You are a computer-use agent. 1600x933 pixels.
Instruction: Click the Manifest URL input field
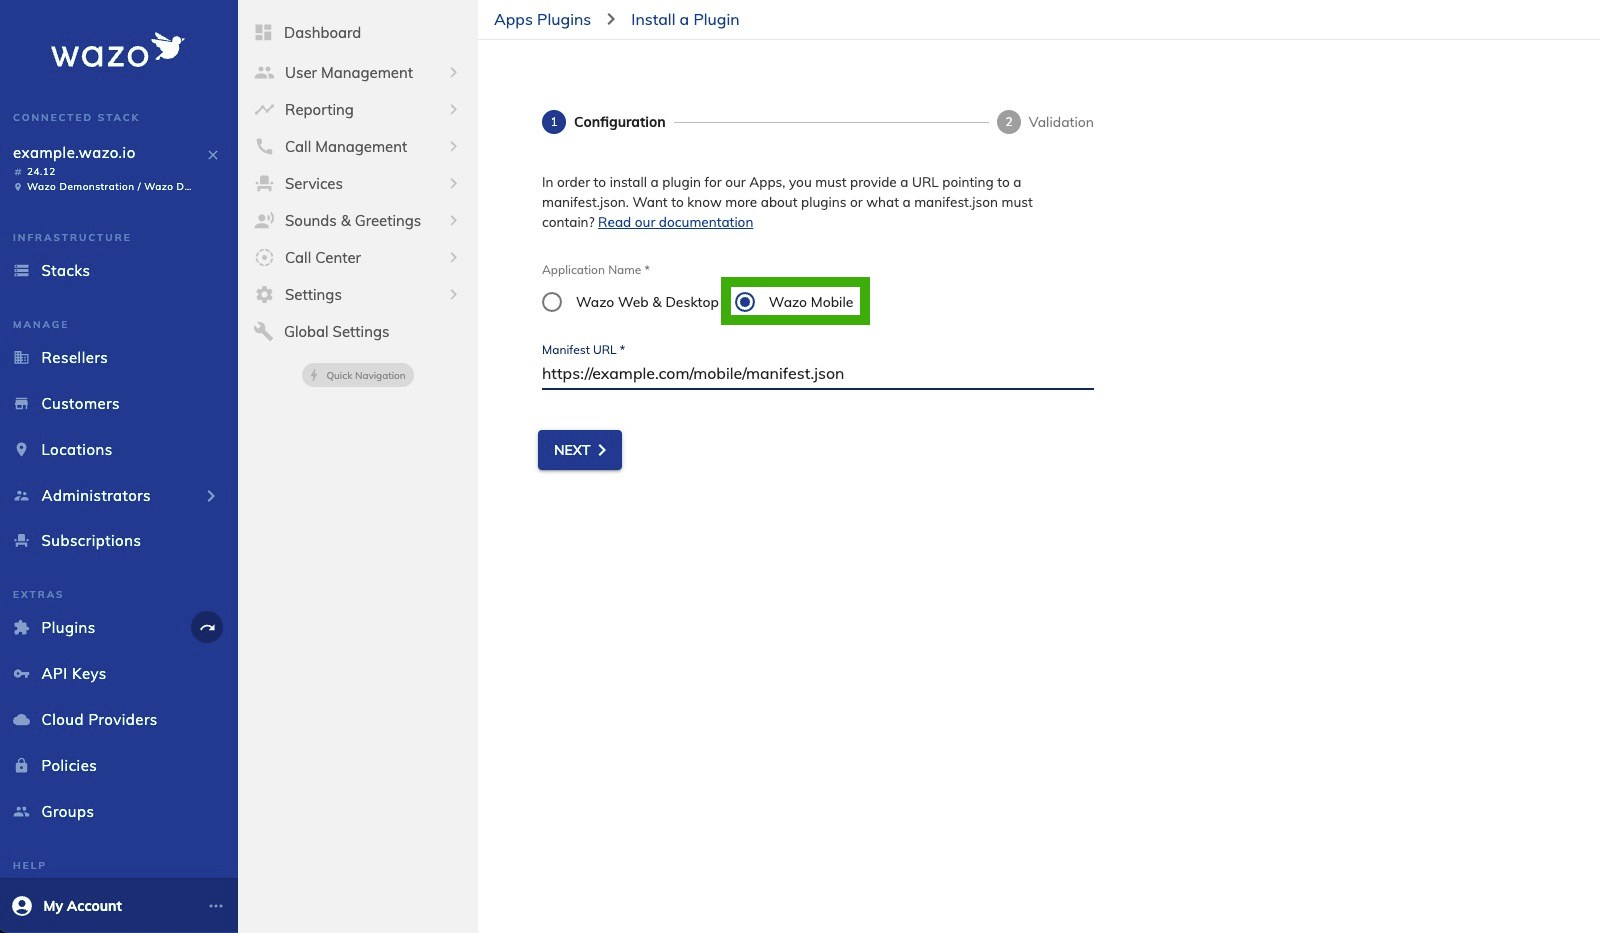(x=818, y=374)
